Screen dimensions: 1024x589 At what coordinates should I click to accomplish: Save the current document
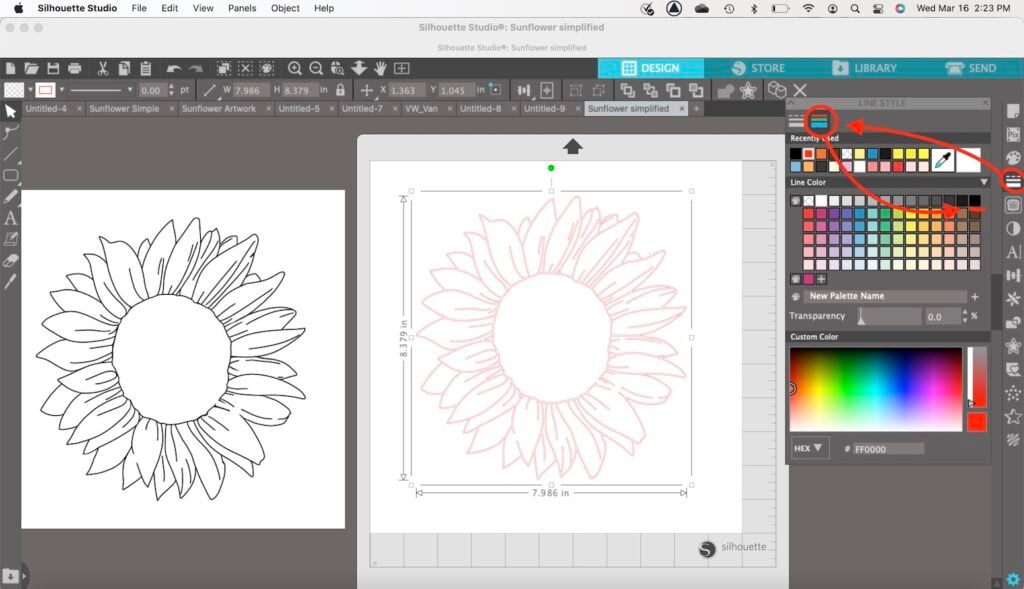pyautogui.click(x=53, y=68)
